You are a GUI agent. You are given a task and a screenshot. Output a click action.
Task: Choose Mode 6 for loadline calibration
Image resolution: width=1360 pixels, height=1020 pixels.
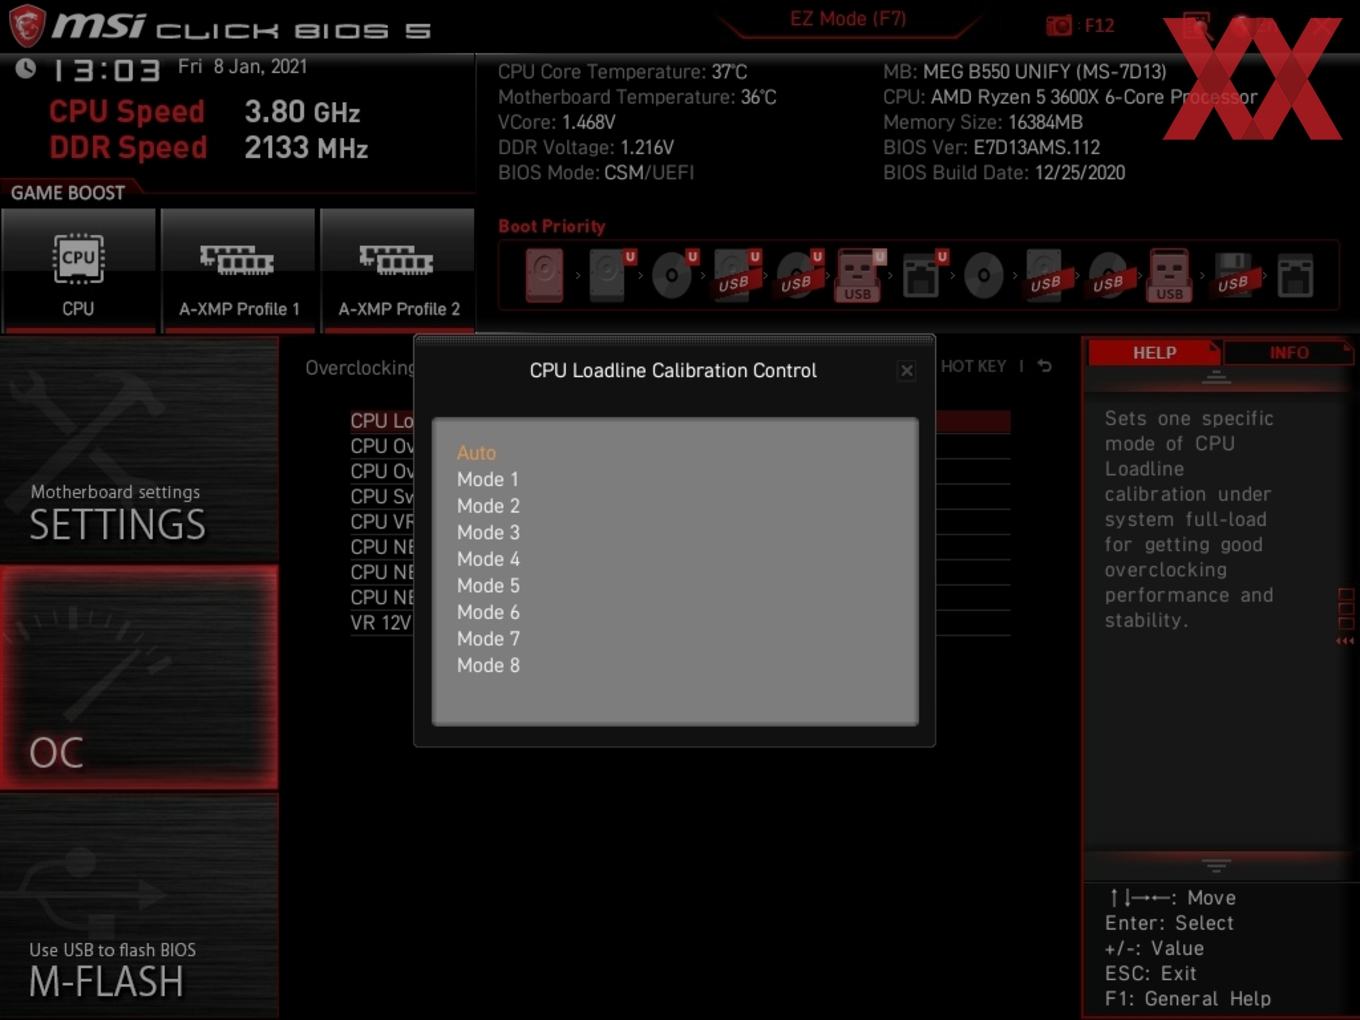488,612
